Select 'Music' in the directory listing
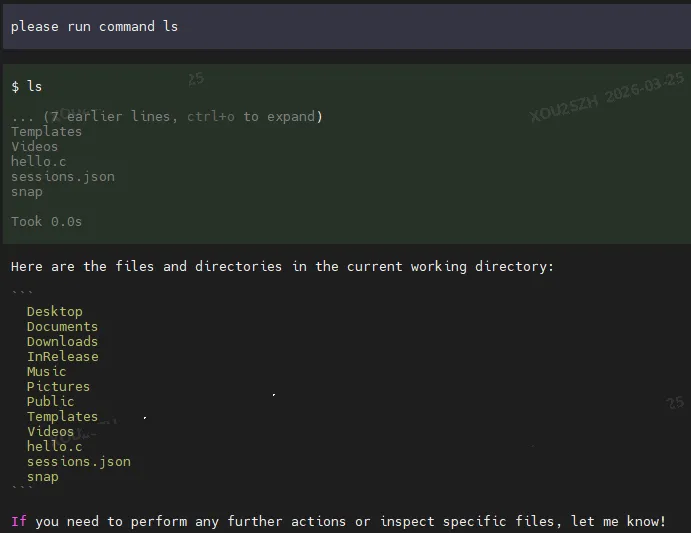691x533 pixels. click(x=46, y=372)
